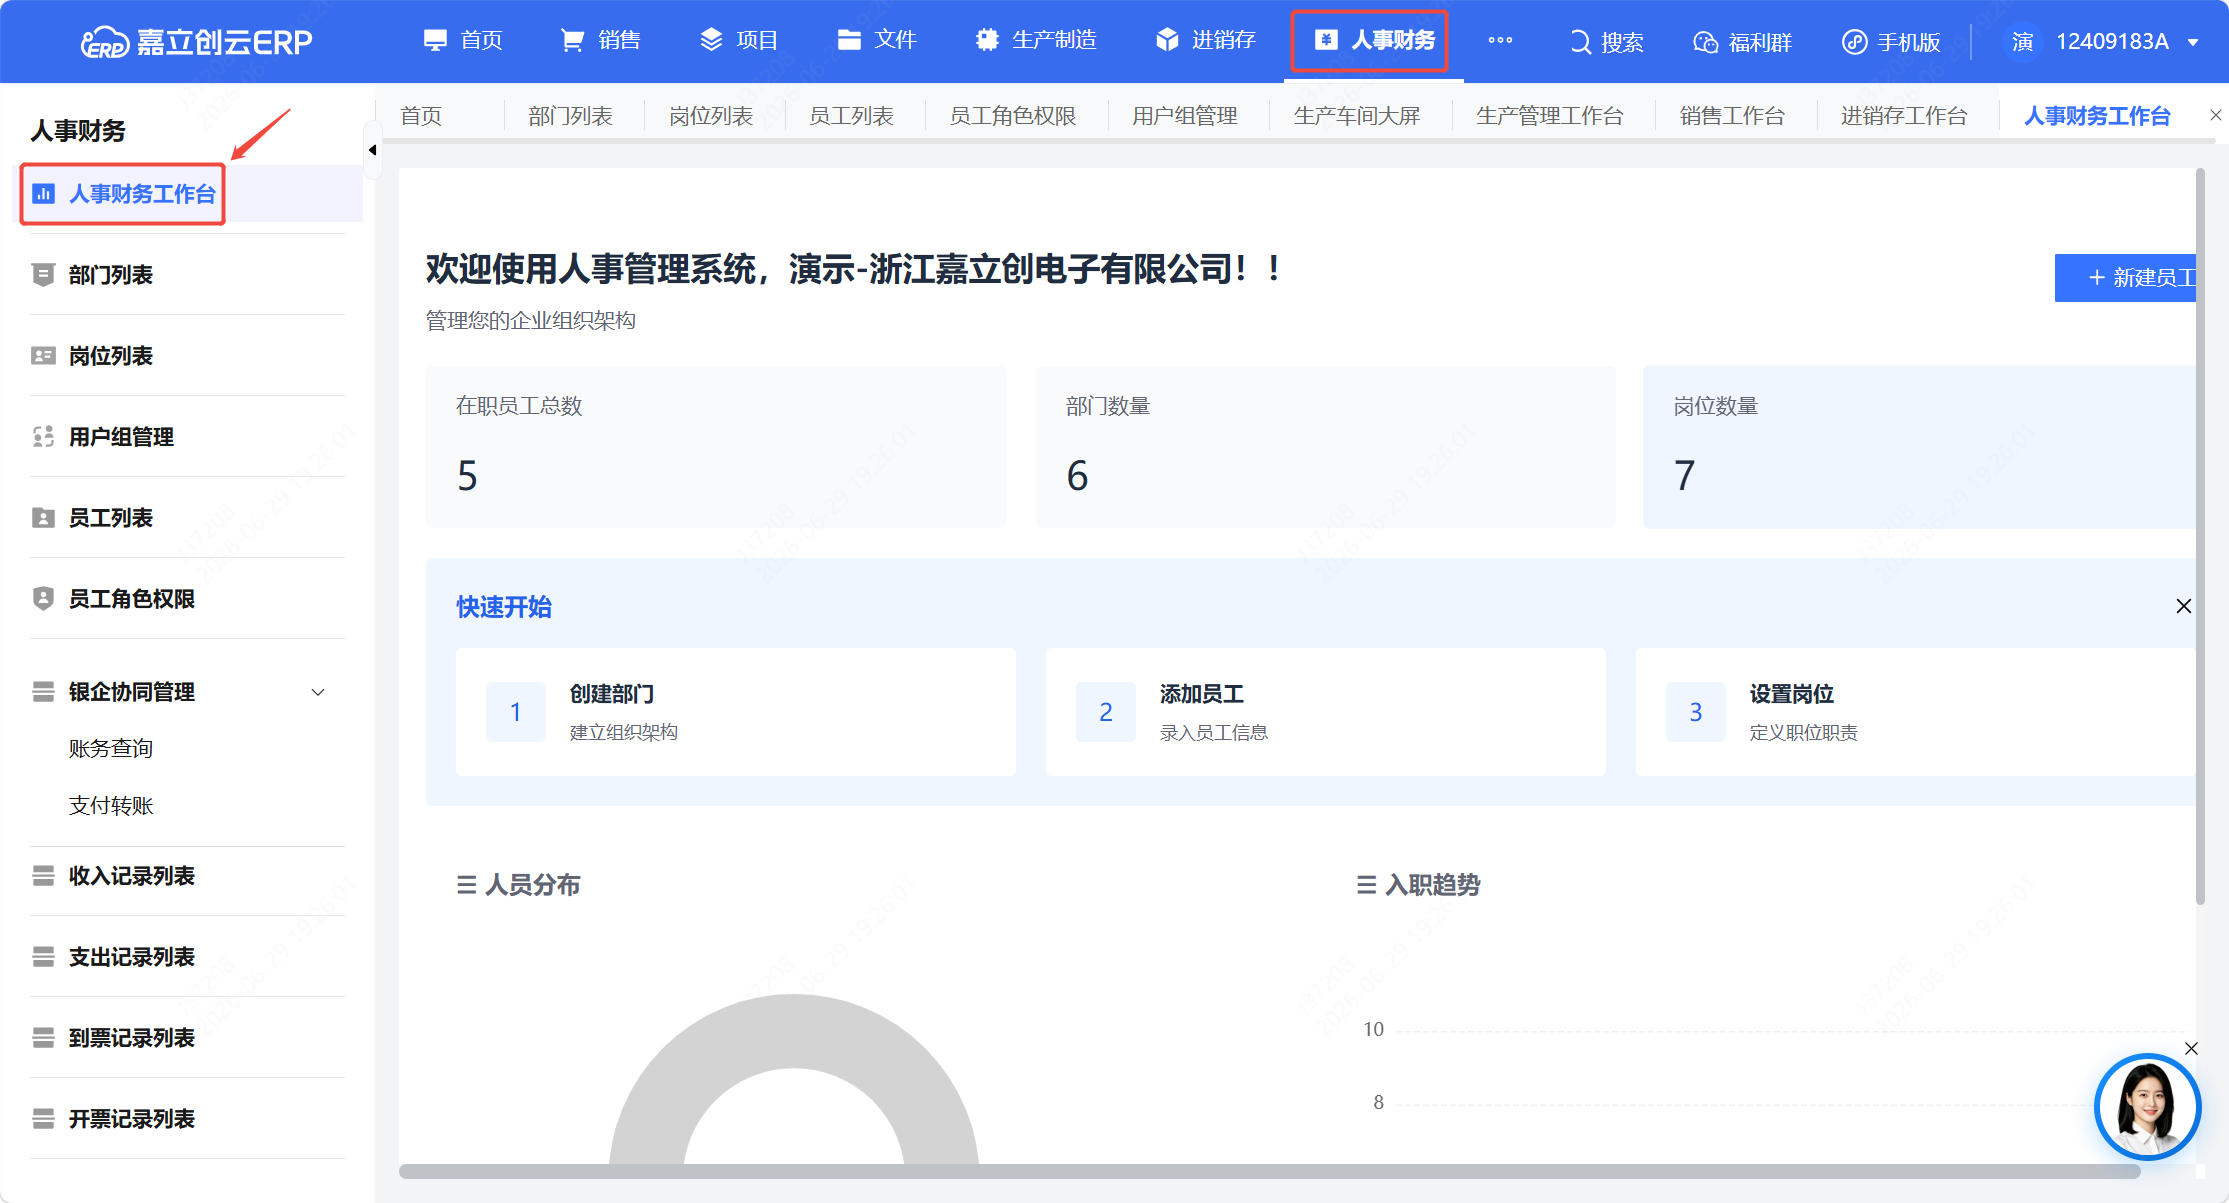Image resolution: width=2229 pixels, height=1203 pixels.
Task: Switch to the 员工列表 tab
Action: pos(851,116)
